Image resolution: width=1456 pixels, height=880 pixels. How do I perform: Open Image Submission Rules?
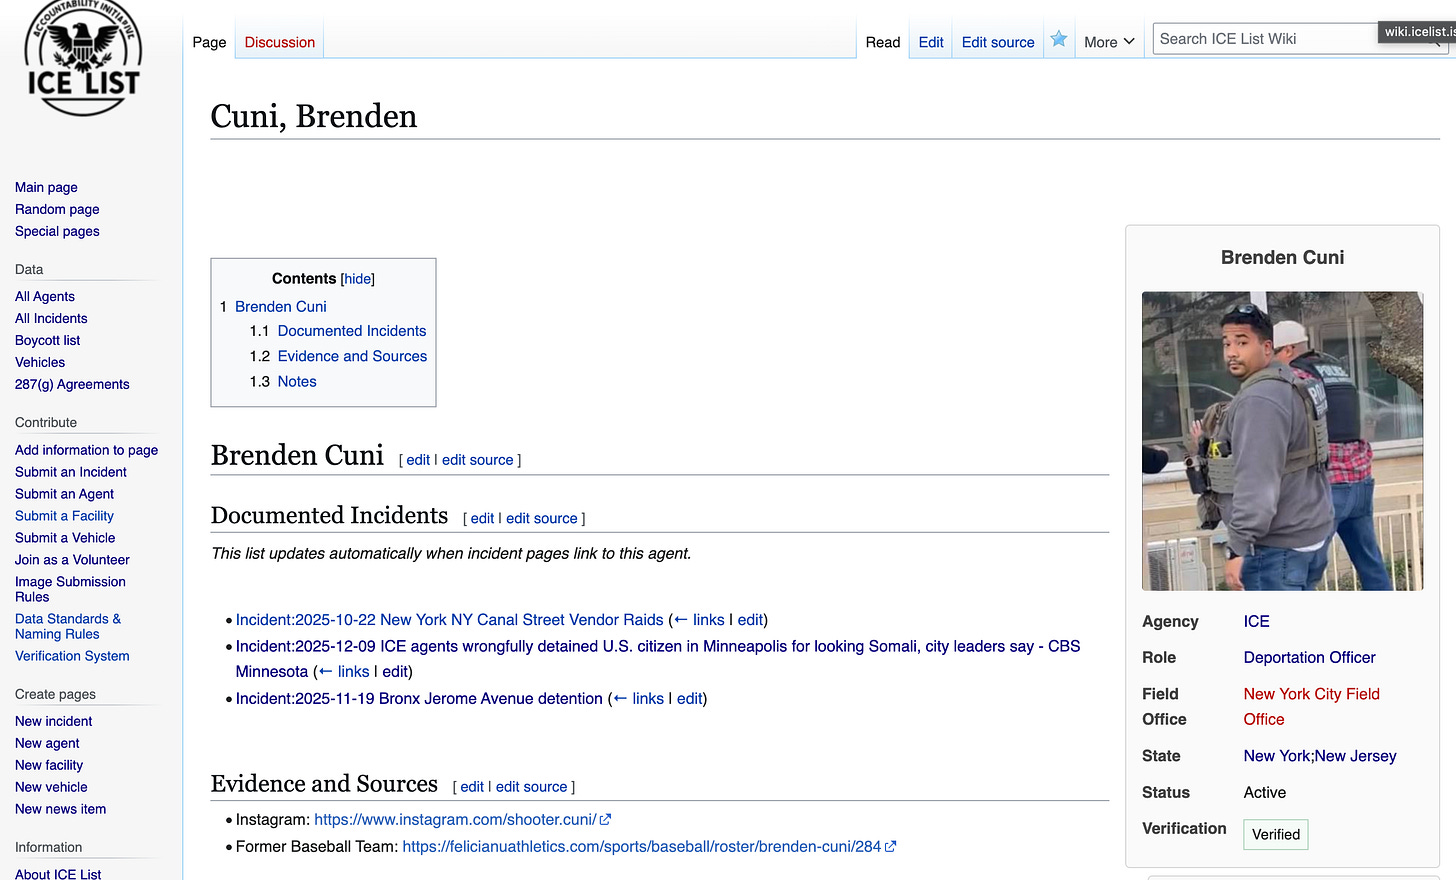coord(70,589)
